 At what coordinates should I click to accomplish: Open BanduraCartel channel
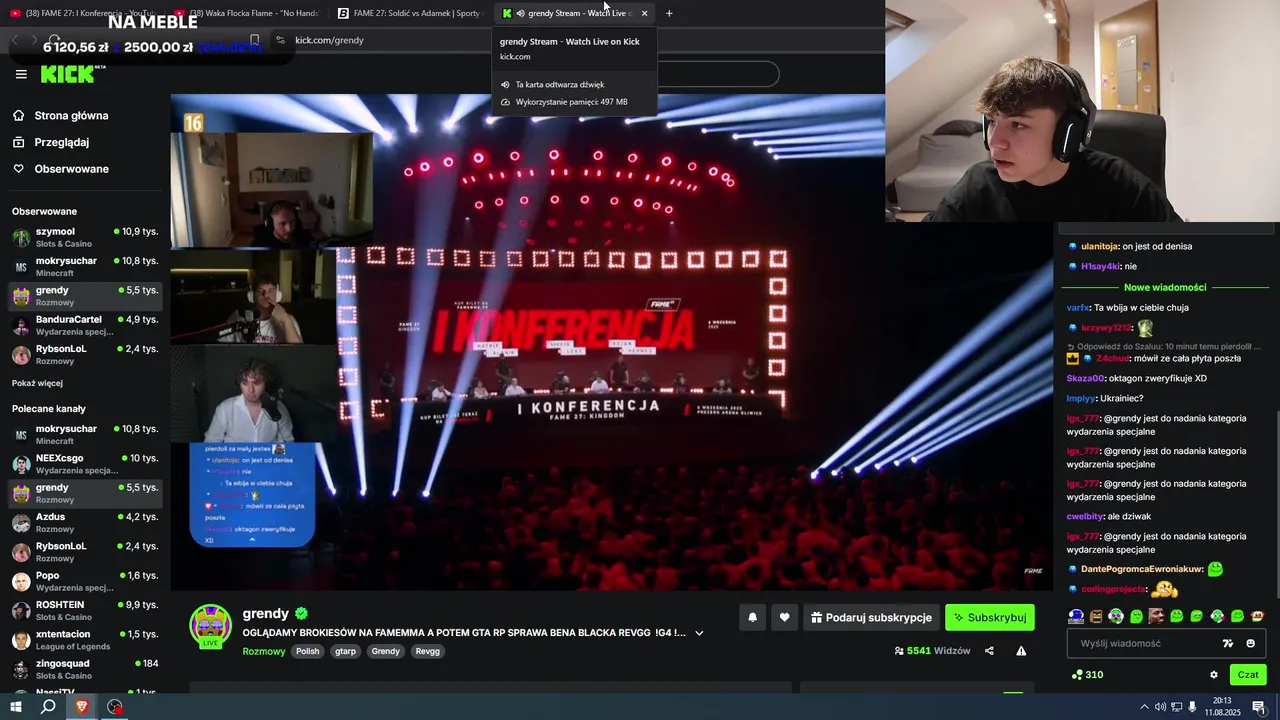click(85, 325)
